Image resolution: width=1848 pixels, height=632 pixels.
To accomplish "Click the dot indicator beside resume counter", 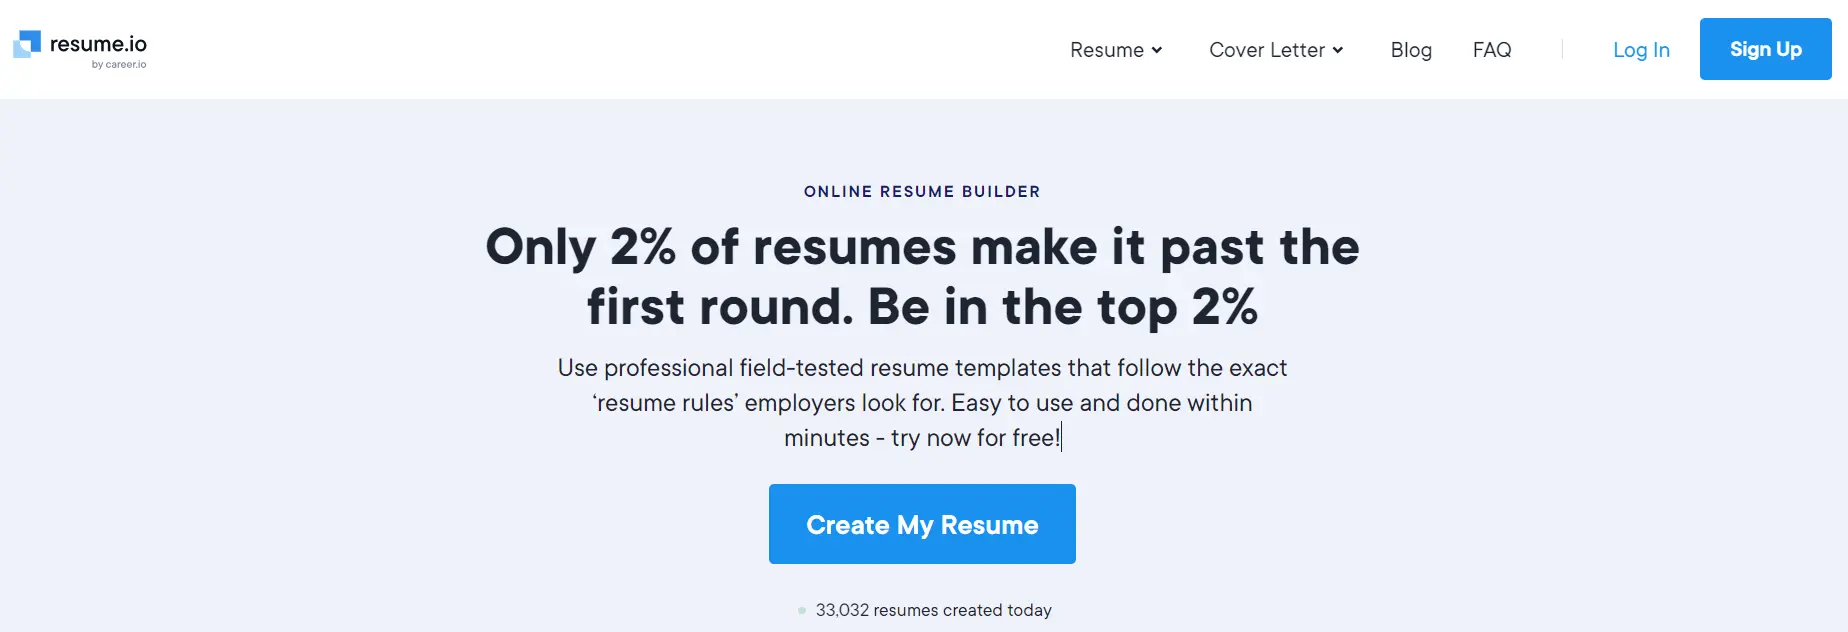I will tap(802, 610).
